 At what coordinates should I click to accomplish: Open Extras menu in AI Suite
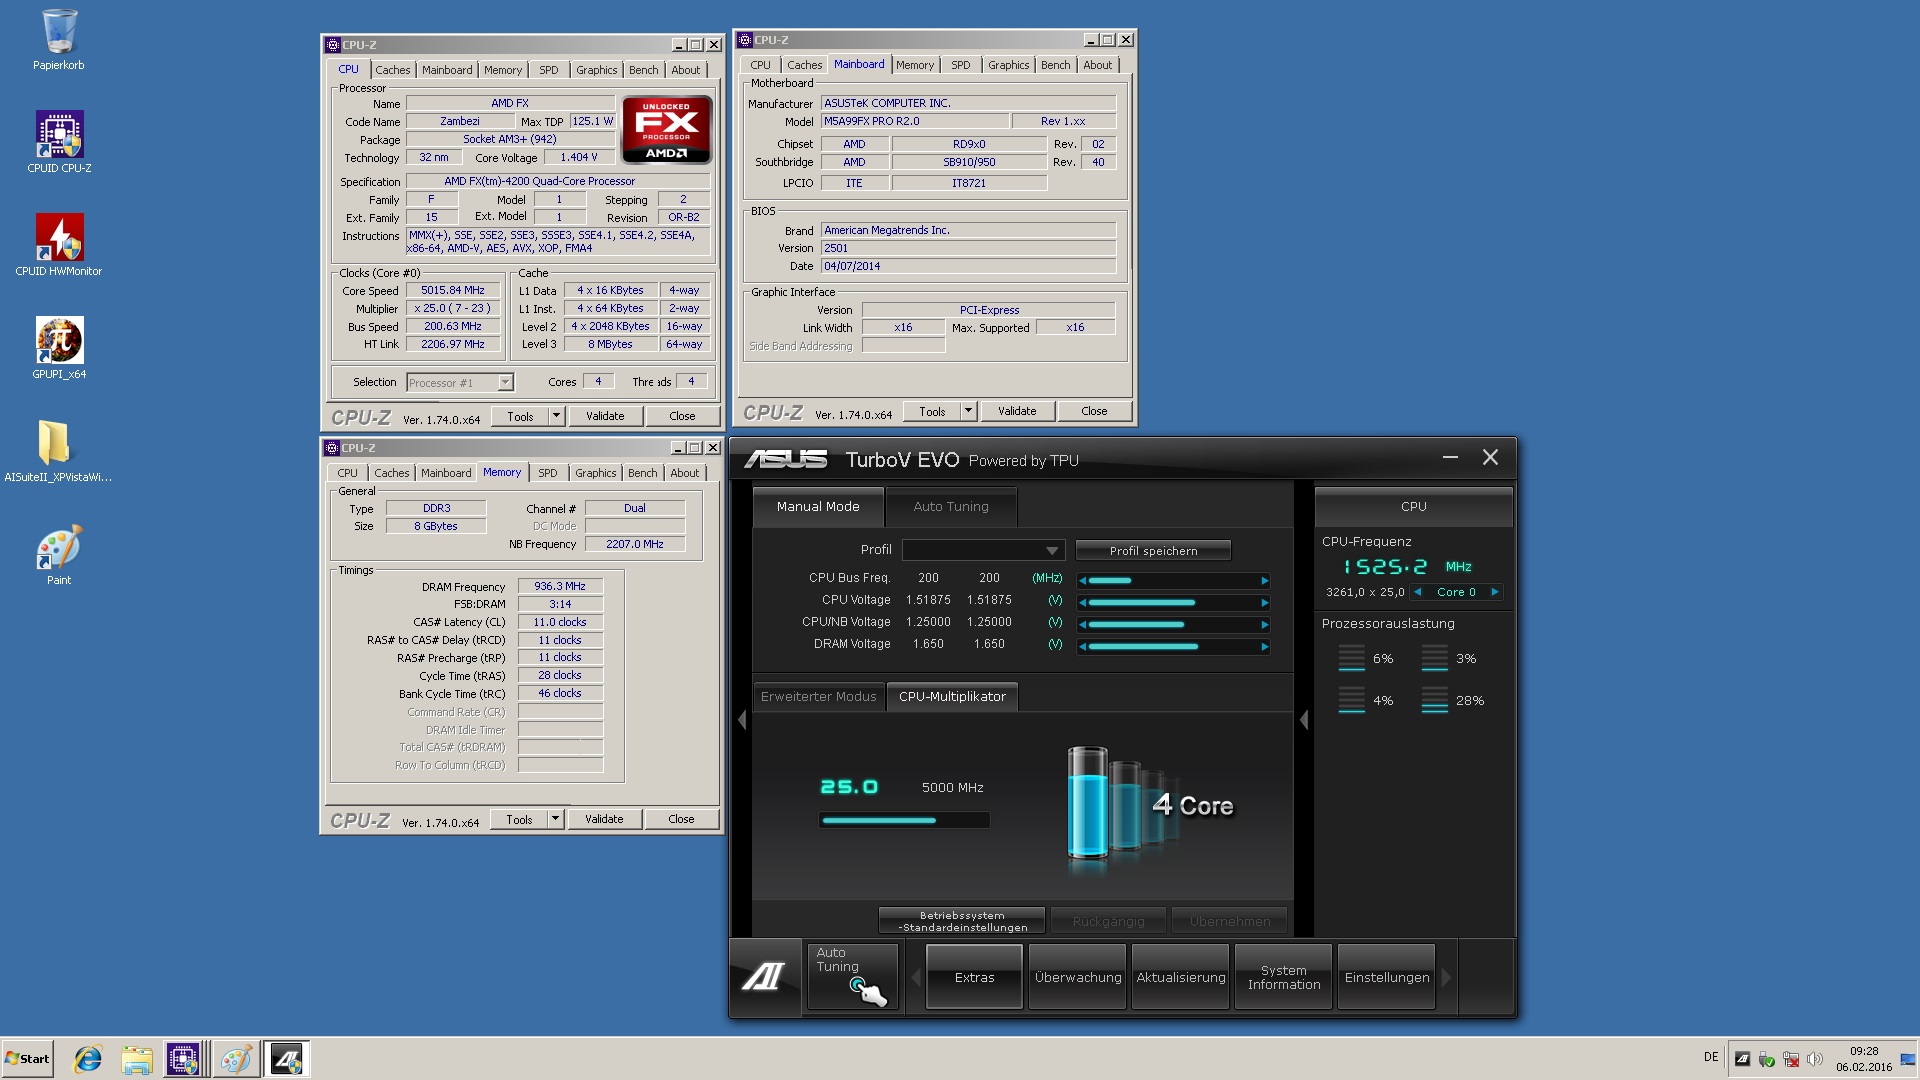(x=974, y=977)
